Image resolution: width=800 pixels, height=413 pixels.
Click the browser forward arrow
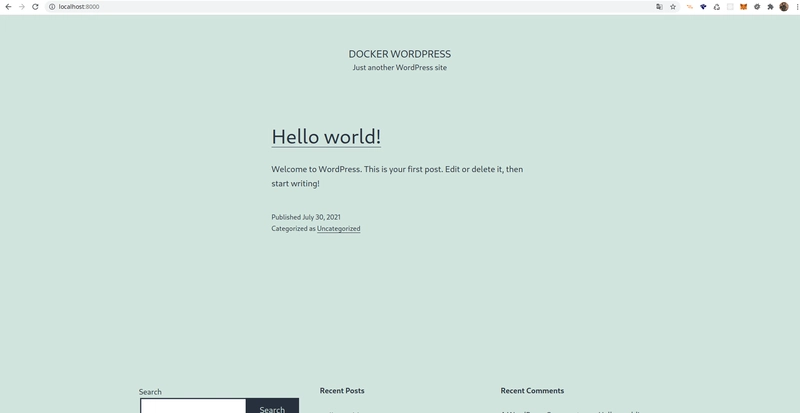[21, 7]
